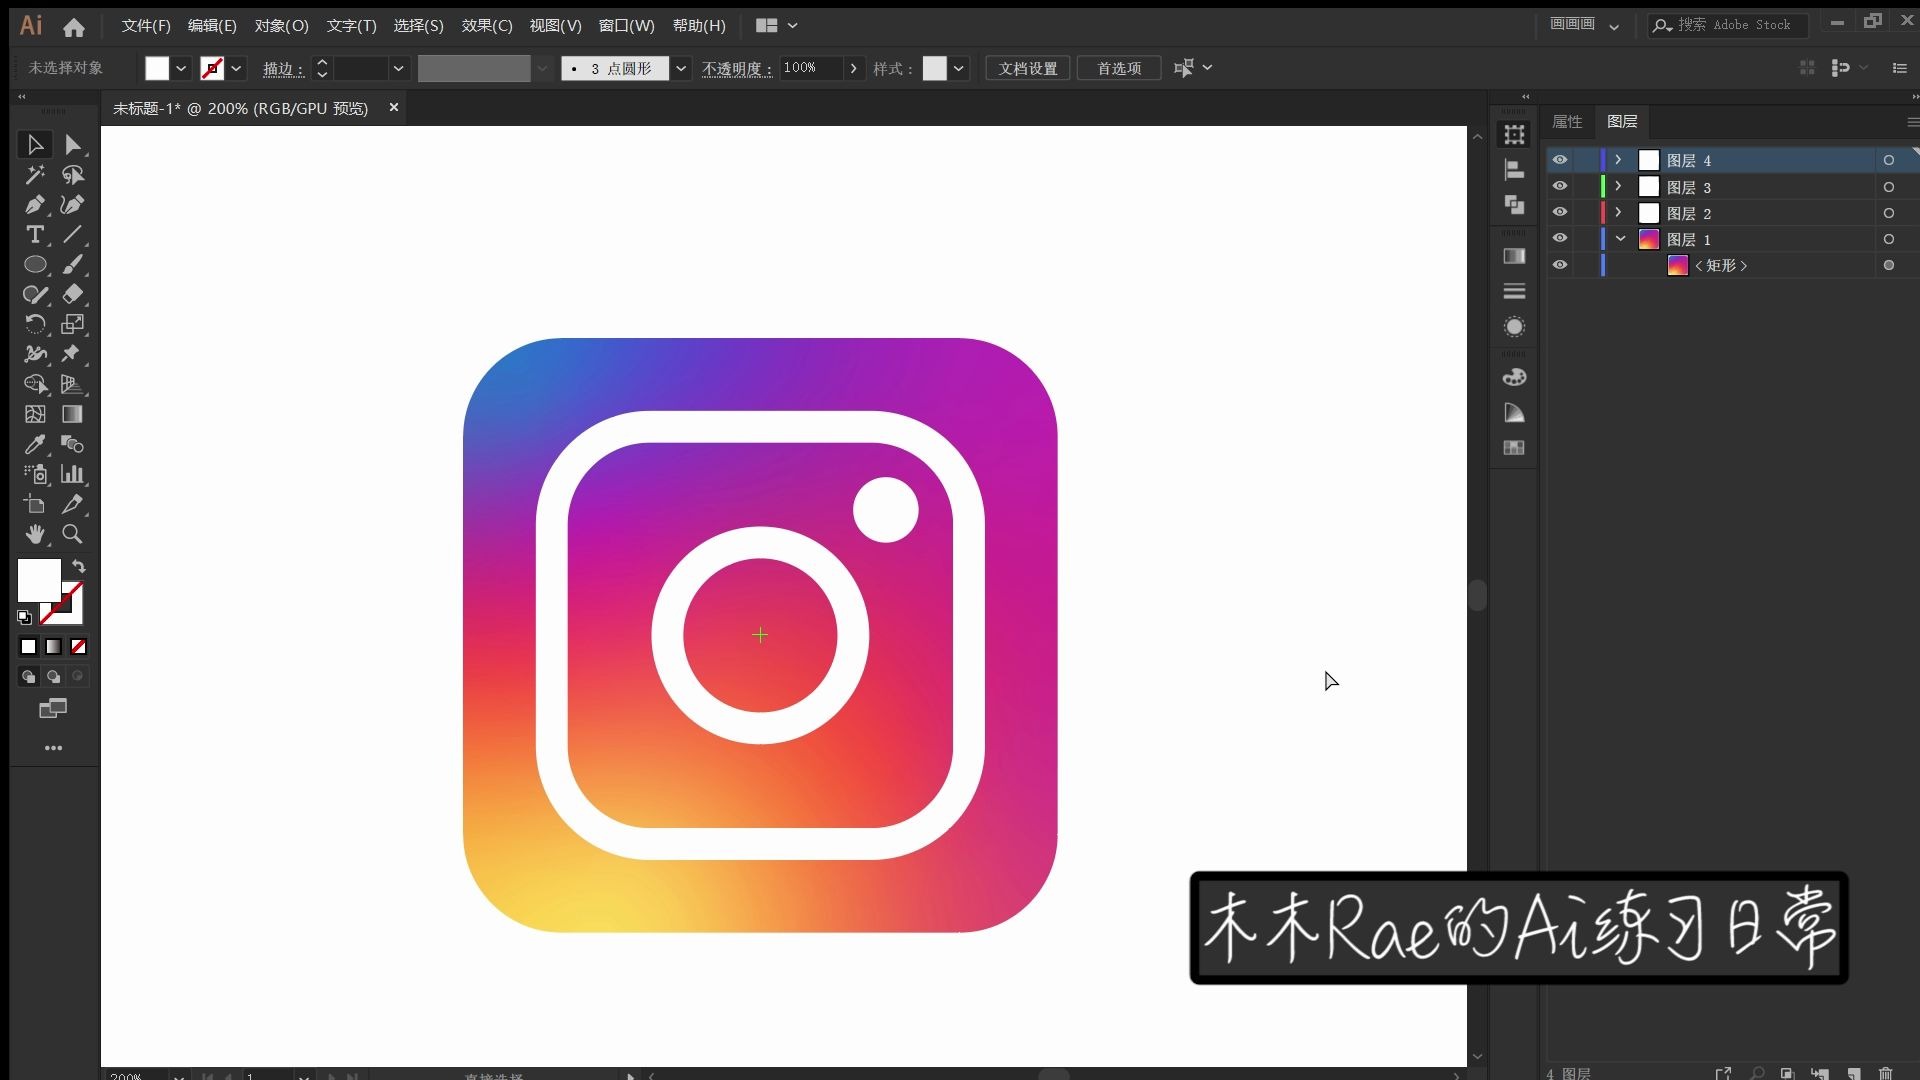Select the Curvature tool

click(x=72, y=205)
